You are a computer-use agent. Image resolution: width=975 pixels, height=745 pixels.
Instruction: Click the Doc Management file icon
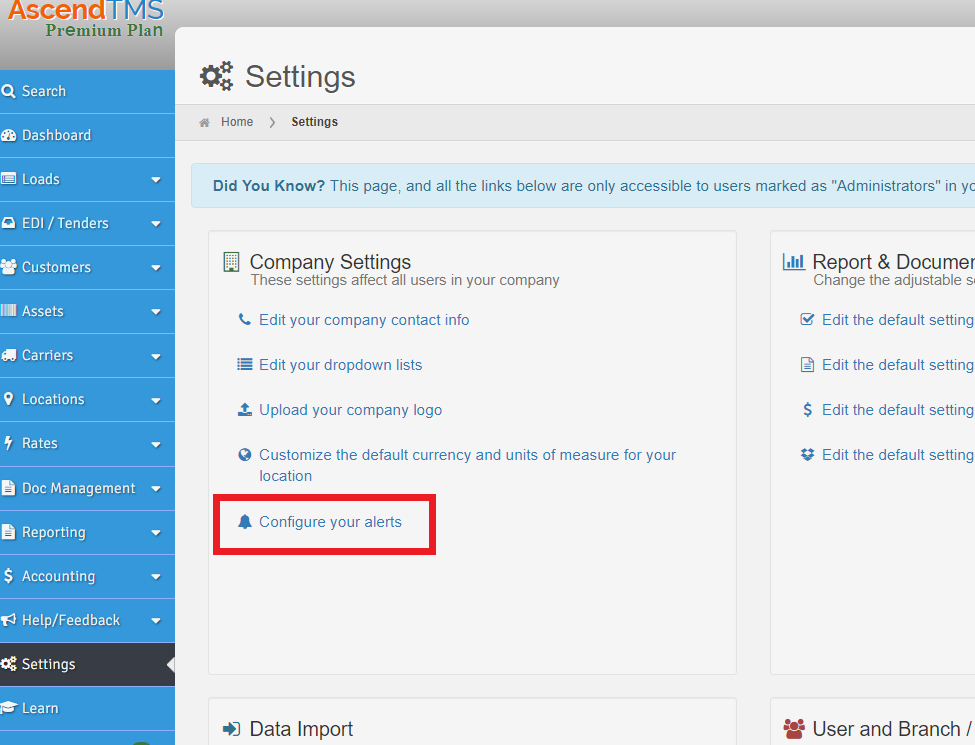pyautogui.click(x=9, y=488)
